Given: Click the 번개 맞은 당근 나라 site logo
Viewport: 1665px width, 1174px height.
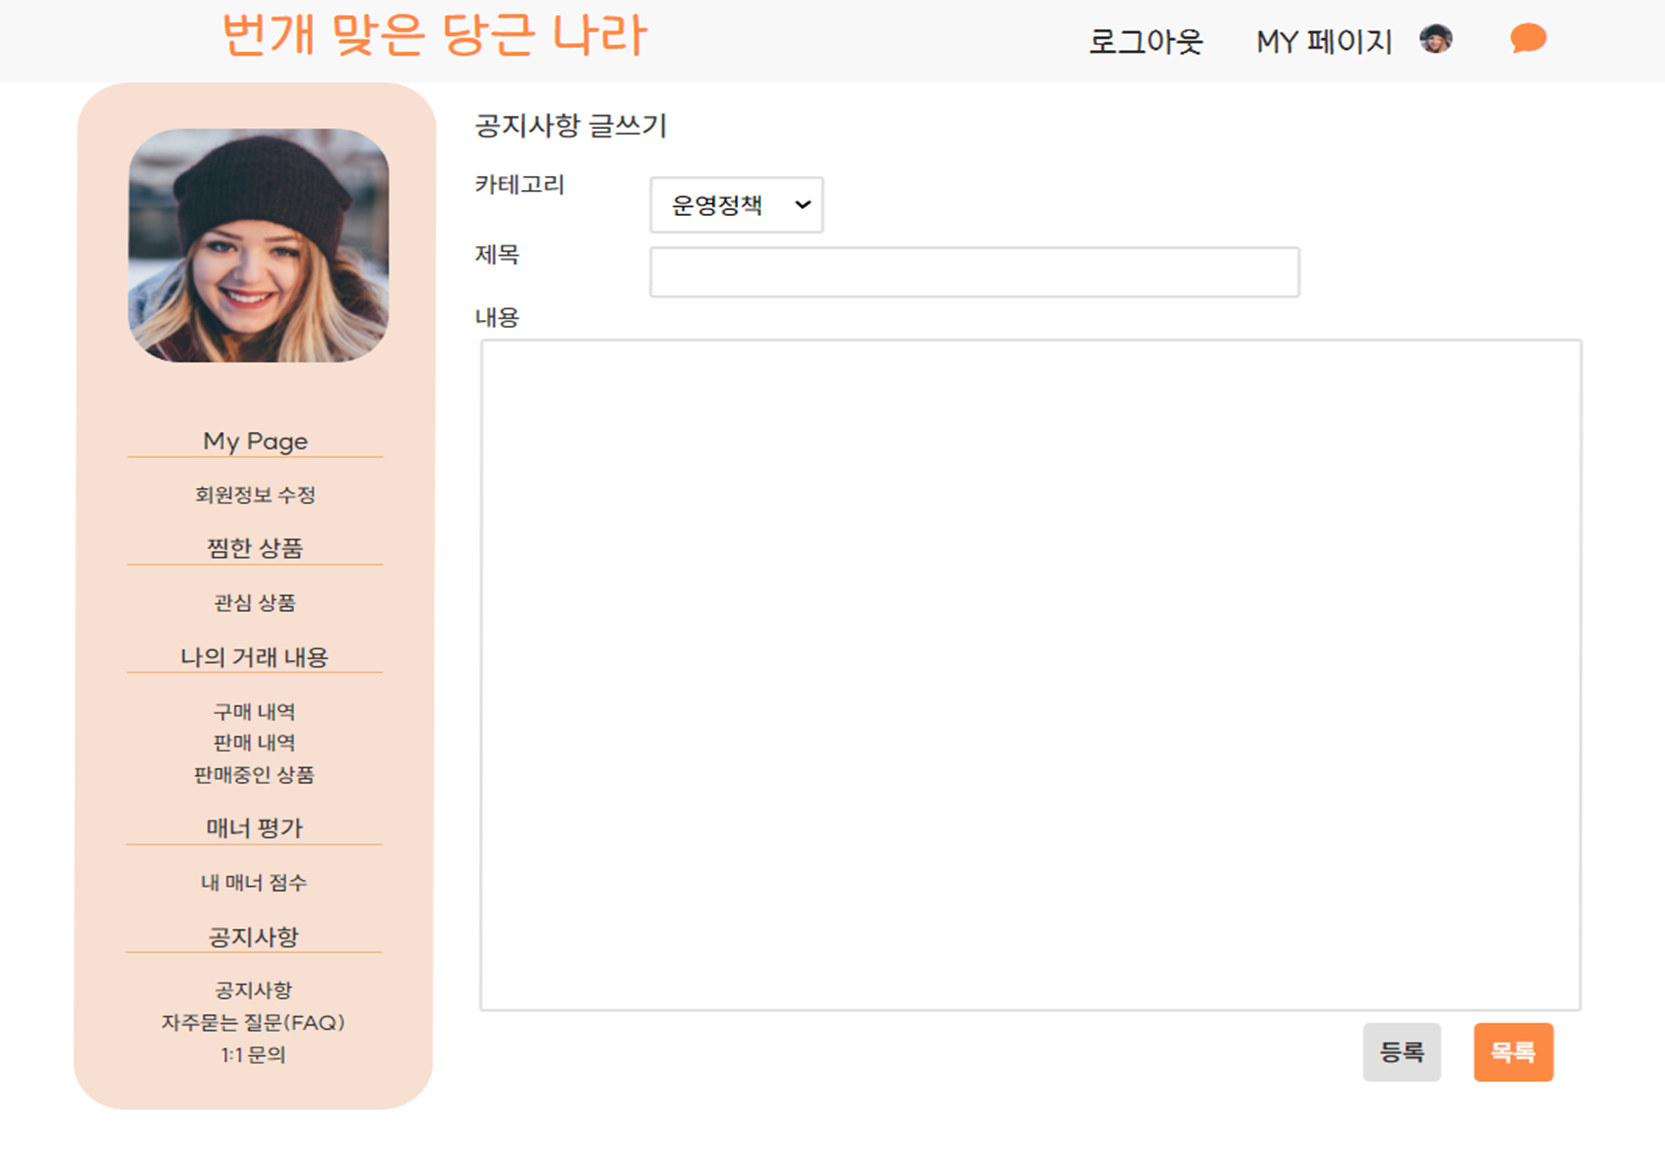Looking at the screenshot, I should pyautogui.click(x=434, y=35).
